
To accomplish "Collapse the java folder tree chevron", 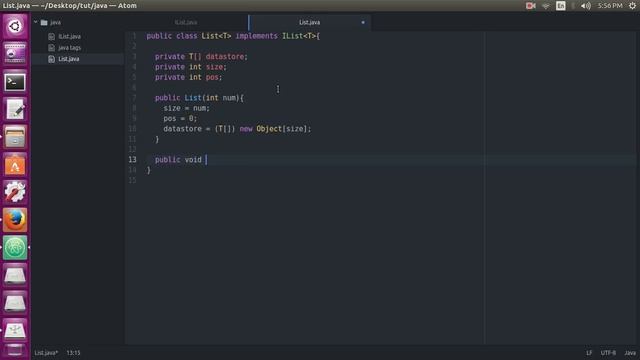I will coord(36,22).
